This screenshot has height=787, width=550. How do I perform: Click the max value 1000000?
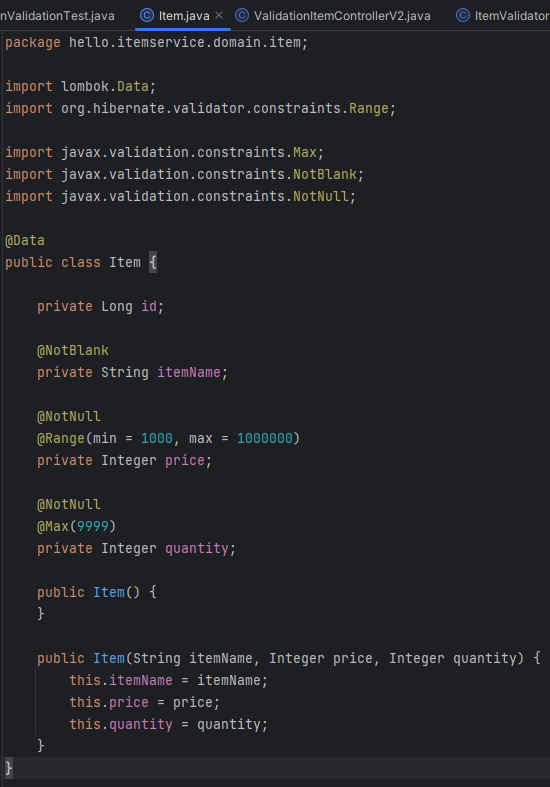tap(264, 438)
